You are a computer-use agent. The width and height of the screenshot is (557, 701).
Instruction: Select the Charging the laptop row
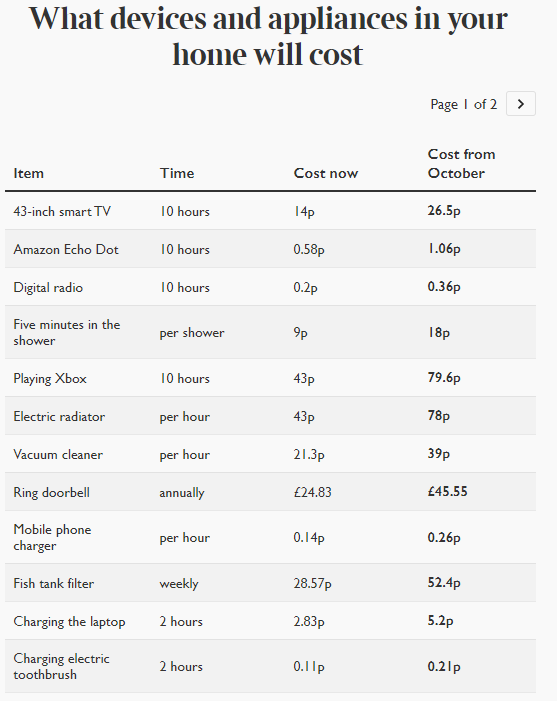pyautogui.click(x=270, y=621)
